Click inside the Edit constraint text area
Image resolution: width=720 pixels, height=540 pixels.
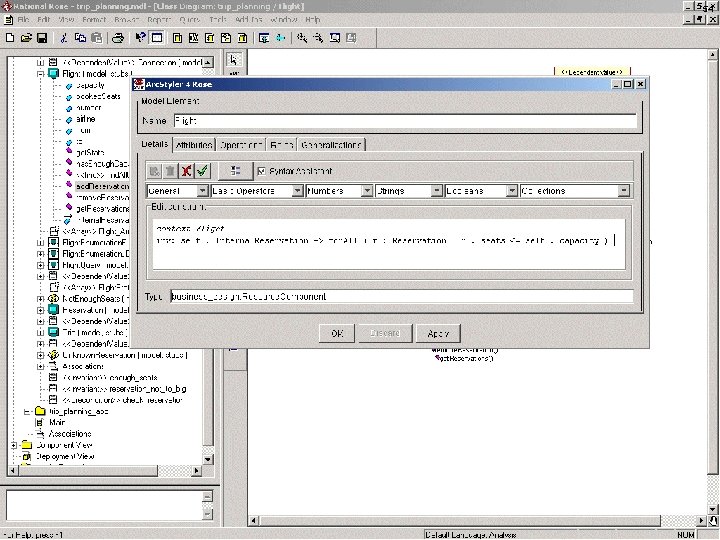coord(389,244)
